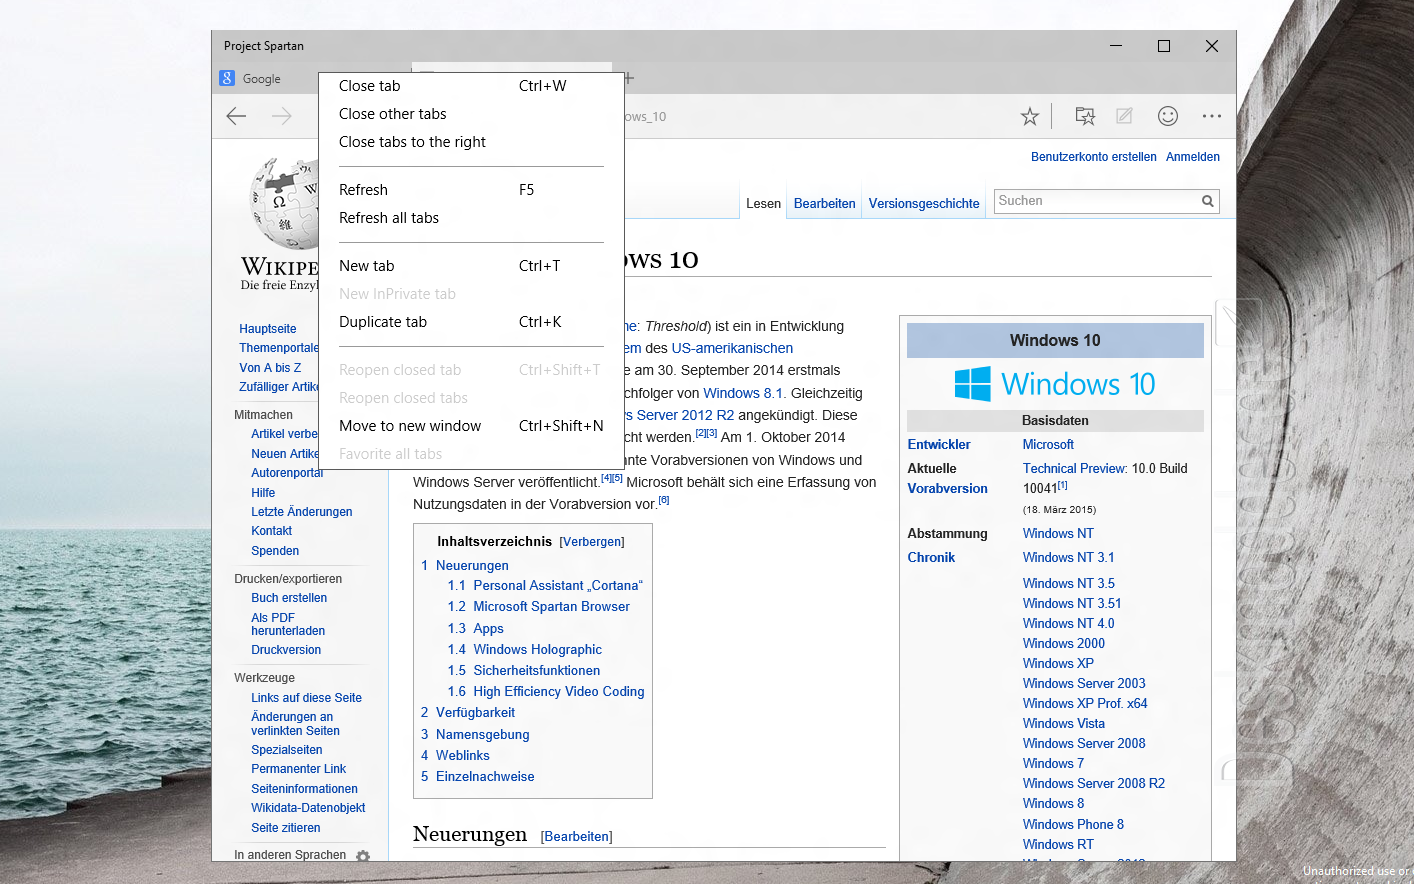The height and width of the screenshot is (884, 1414).
Task: Open Kontakt sidebar link
Action: 272,531
